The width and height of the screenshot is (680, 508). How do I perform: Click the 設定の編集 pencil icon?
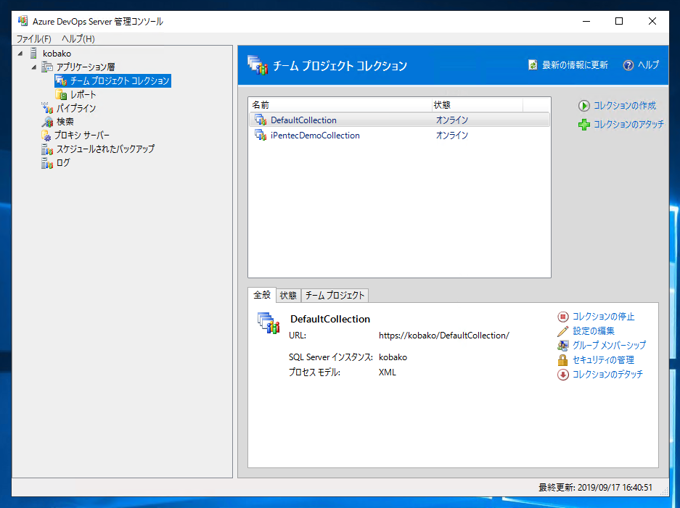point(562,331)
